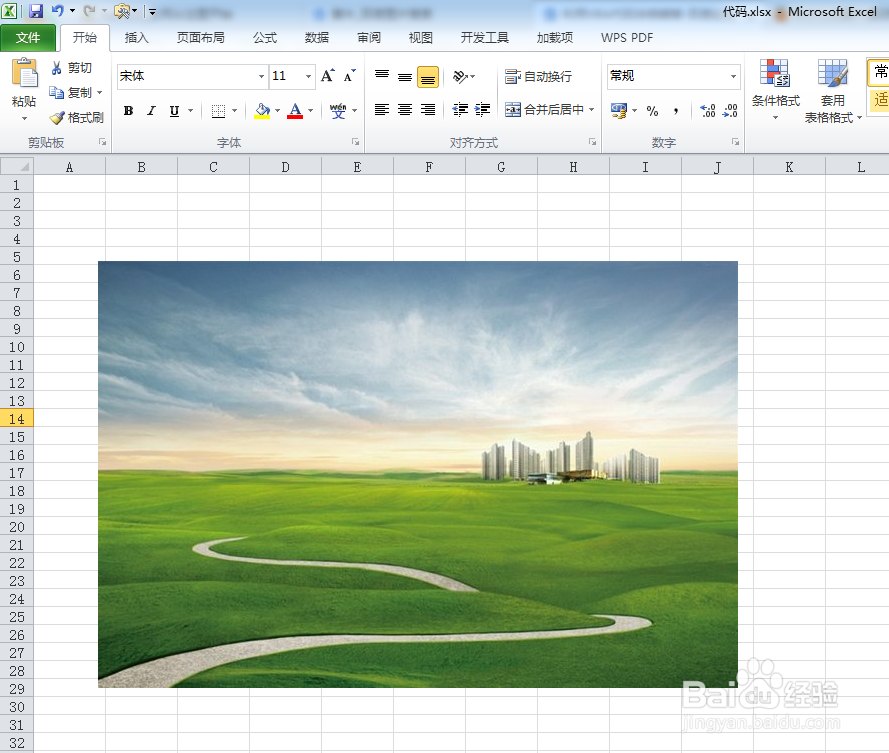Open the font dialog launcher
This screenshot has height=753, width=889.
[x=355, y=142]
